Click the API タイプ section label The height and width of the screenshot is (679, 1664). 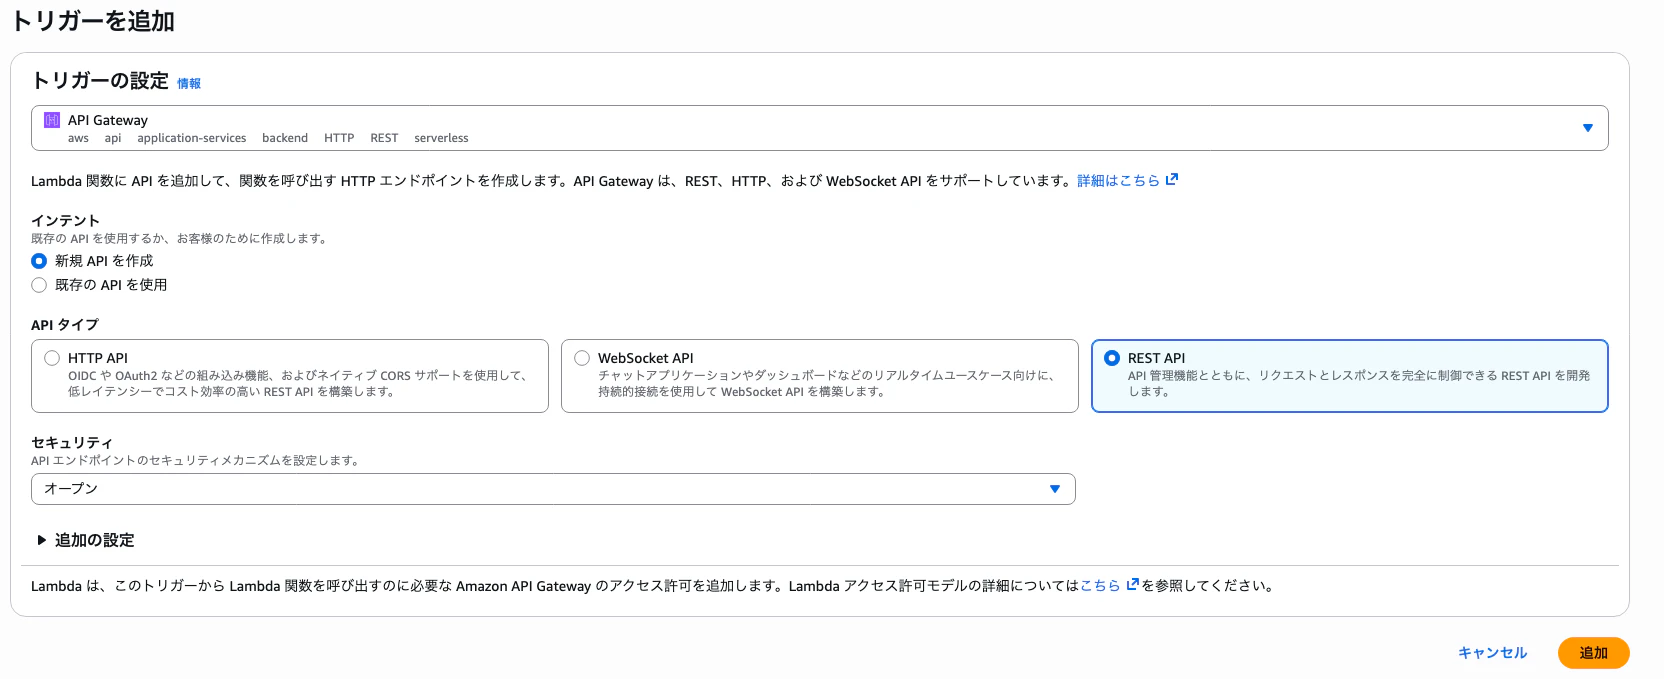tap(65, 325)
